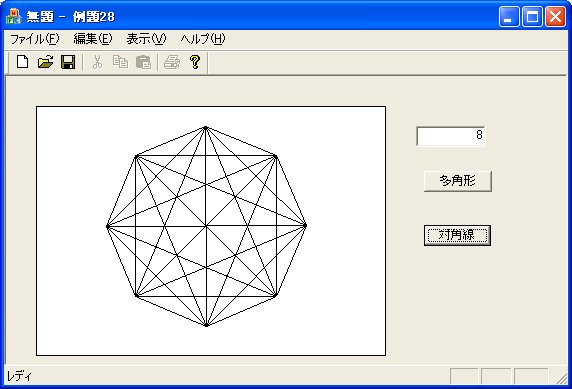Open the ヘルプ(H) menu
Screen dimensions: 572x389
[203, 39]
